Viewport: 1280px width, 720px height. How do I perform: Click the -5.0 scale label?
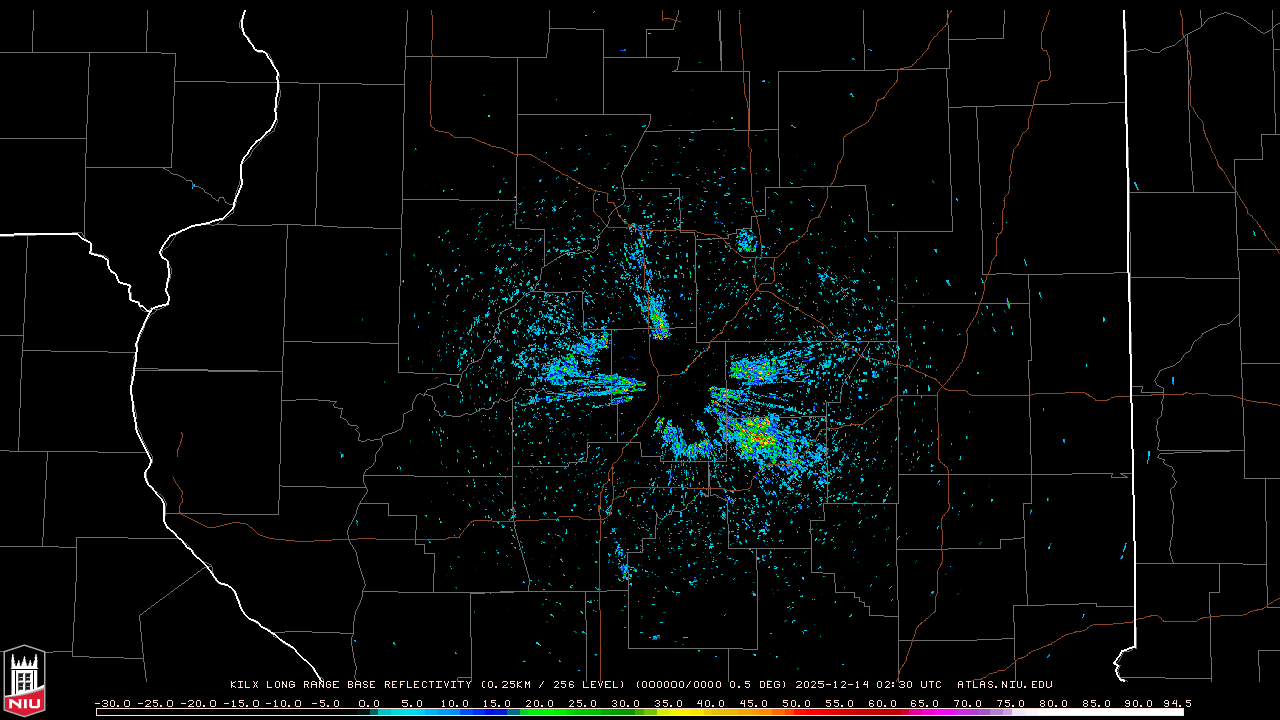(x=325, y=703)
